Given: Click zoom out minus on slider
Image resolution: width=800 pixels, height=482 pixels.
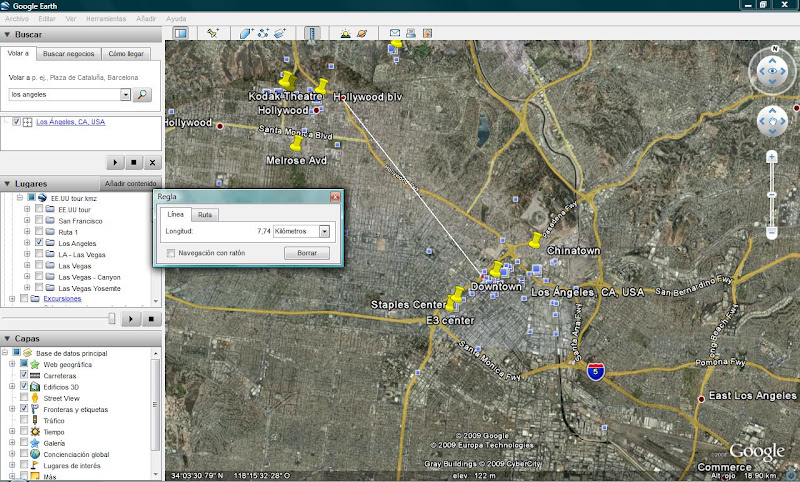Looking at the screenshot, I should click(771, 233).
